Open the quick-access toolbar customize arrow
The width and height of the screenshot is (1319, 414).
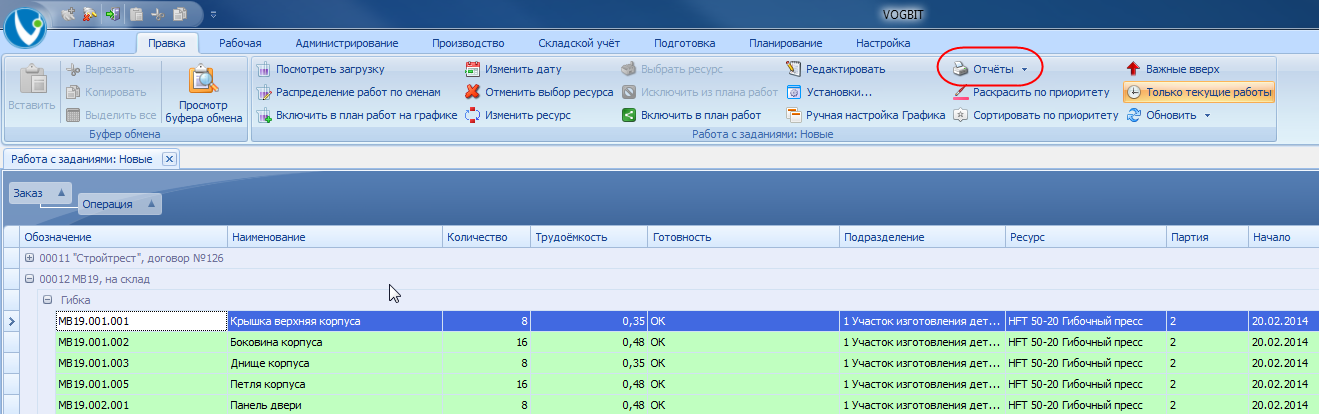[x=213, y=15]
